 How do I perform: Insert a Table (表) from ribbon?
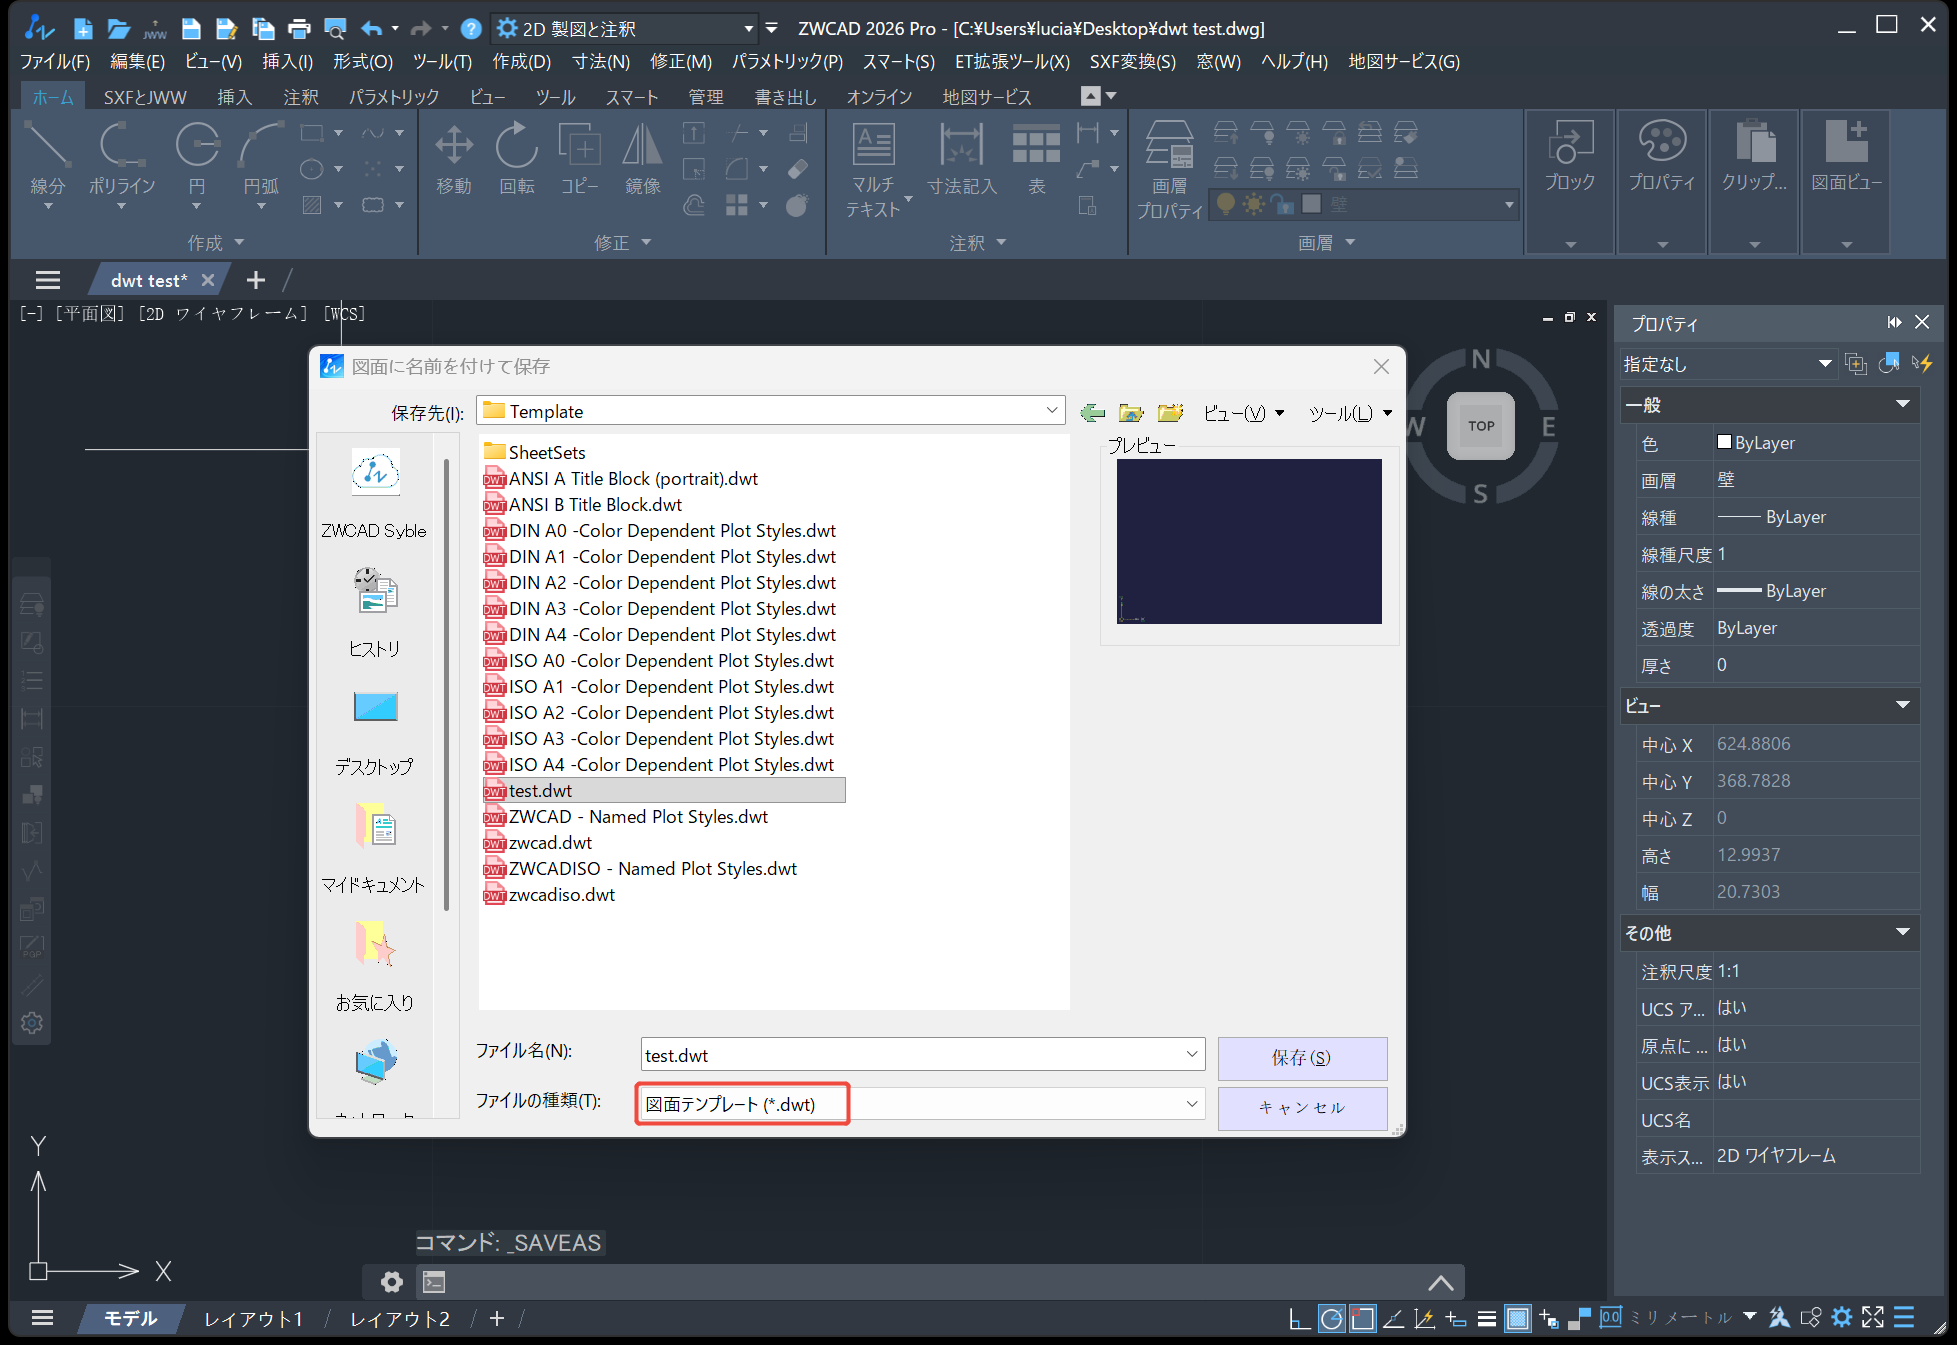pyautogui.click(x=1036, y=160)
